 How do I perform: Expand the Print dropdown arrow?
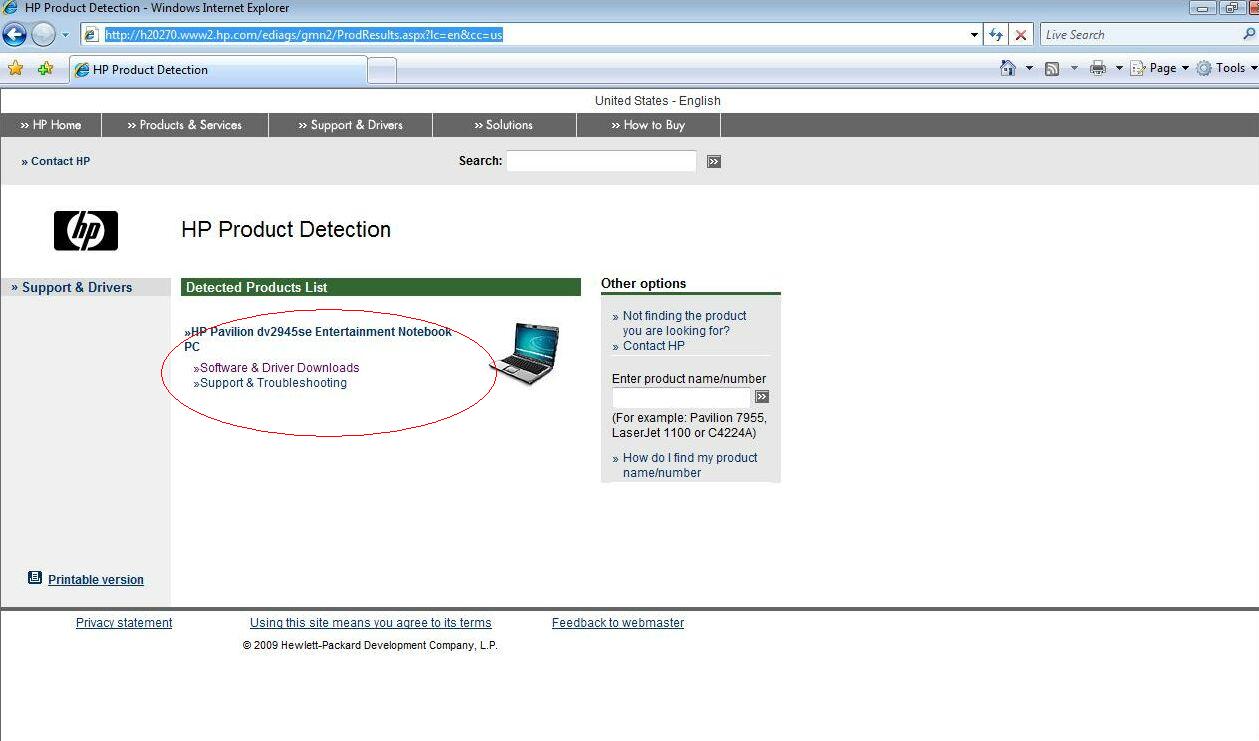tap(1119, 68)
